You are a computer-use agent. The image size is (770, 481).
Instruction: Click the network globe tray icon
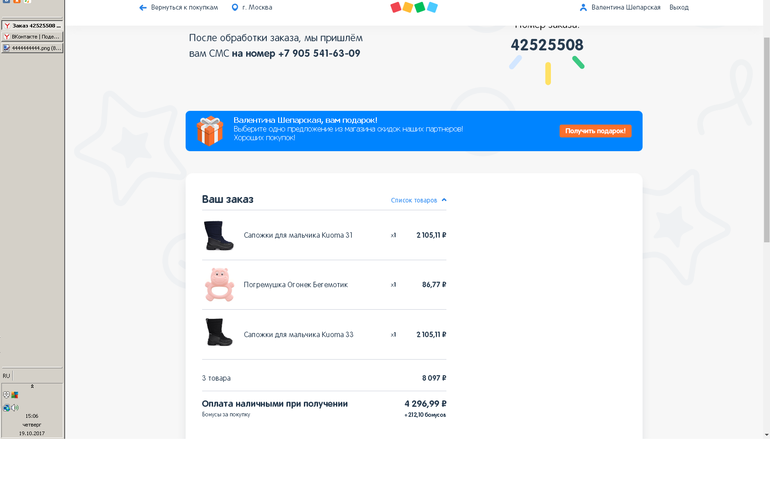6,407
